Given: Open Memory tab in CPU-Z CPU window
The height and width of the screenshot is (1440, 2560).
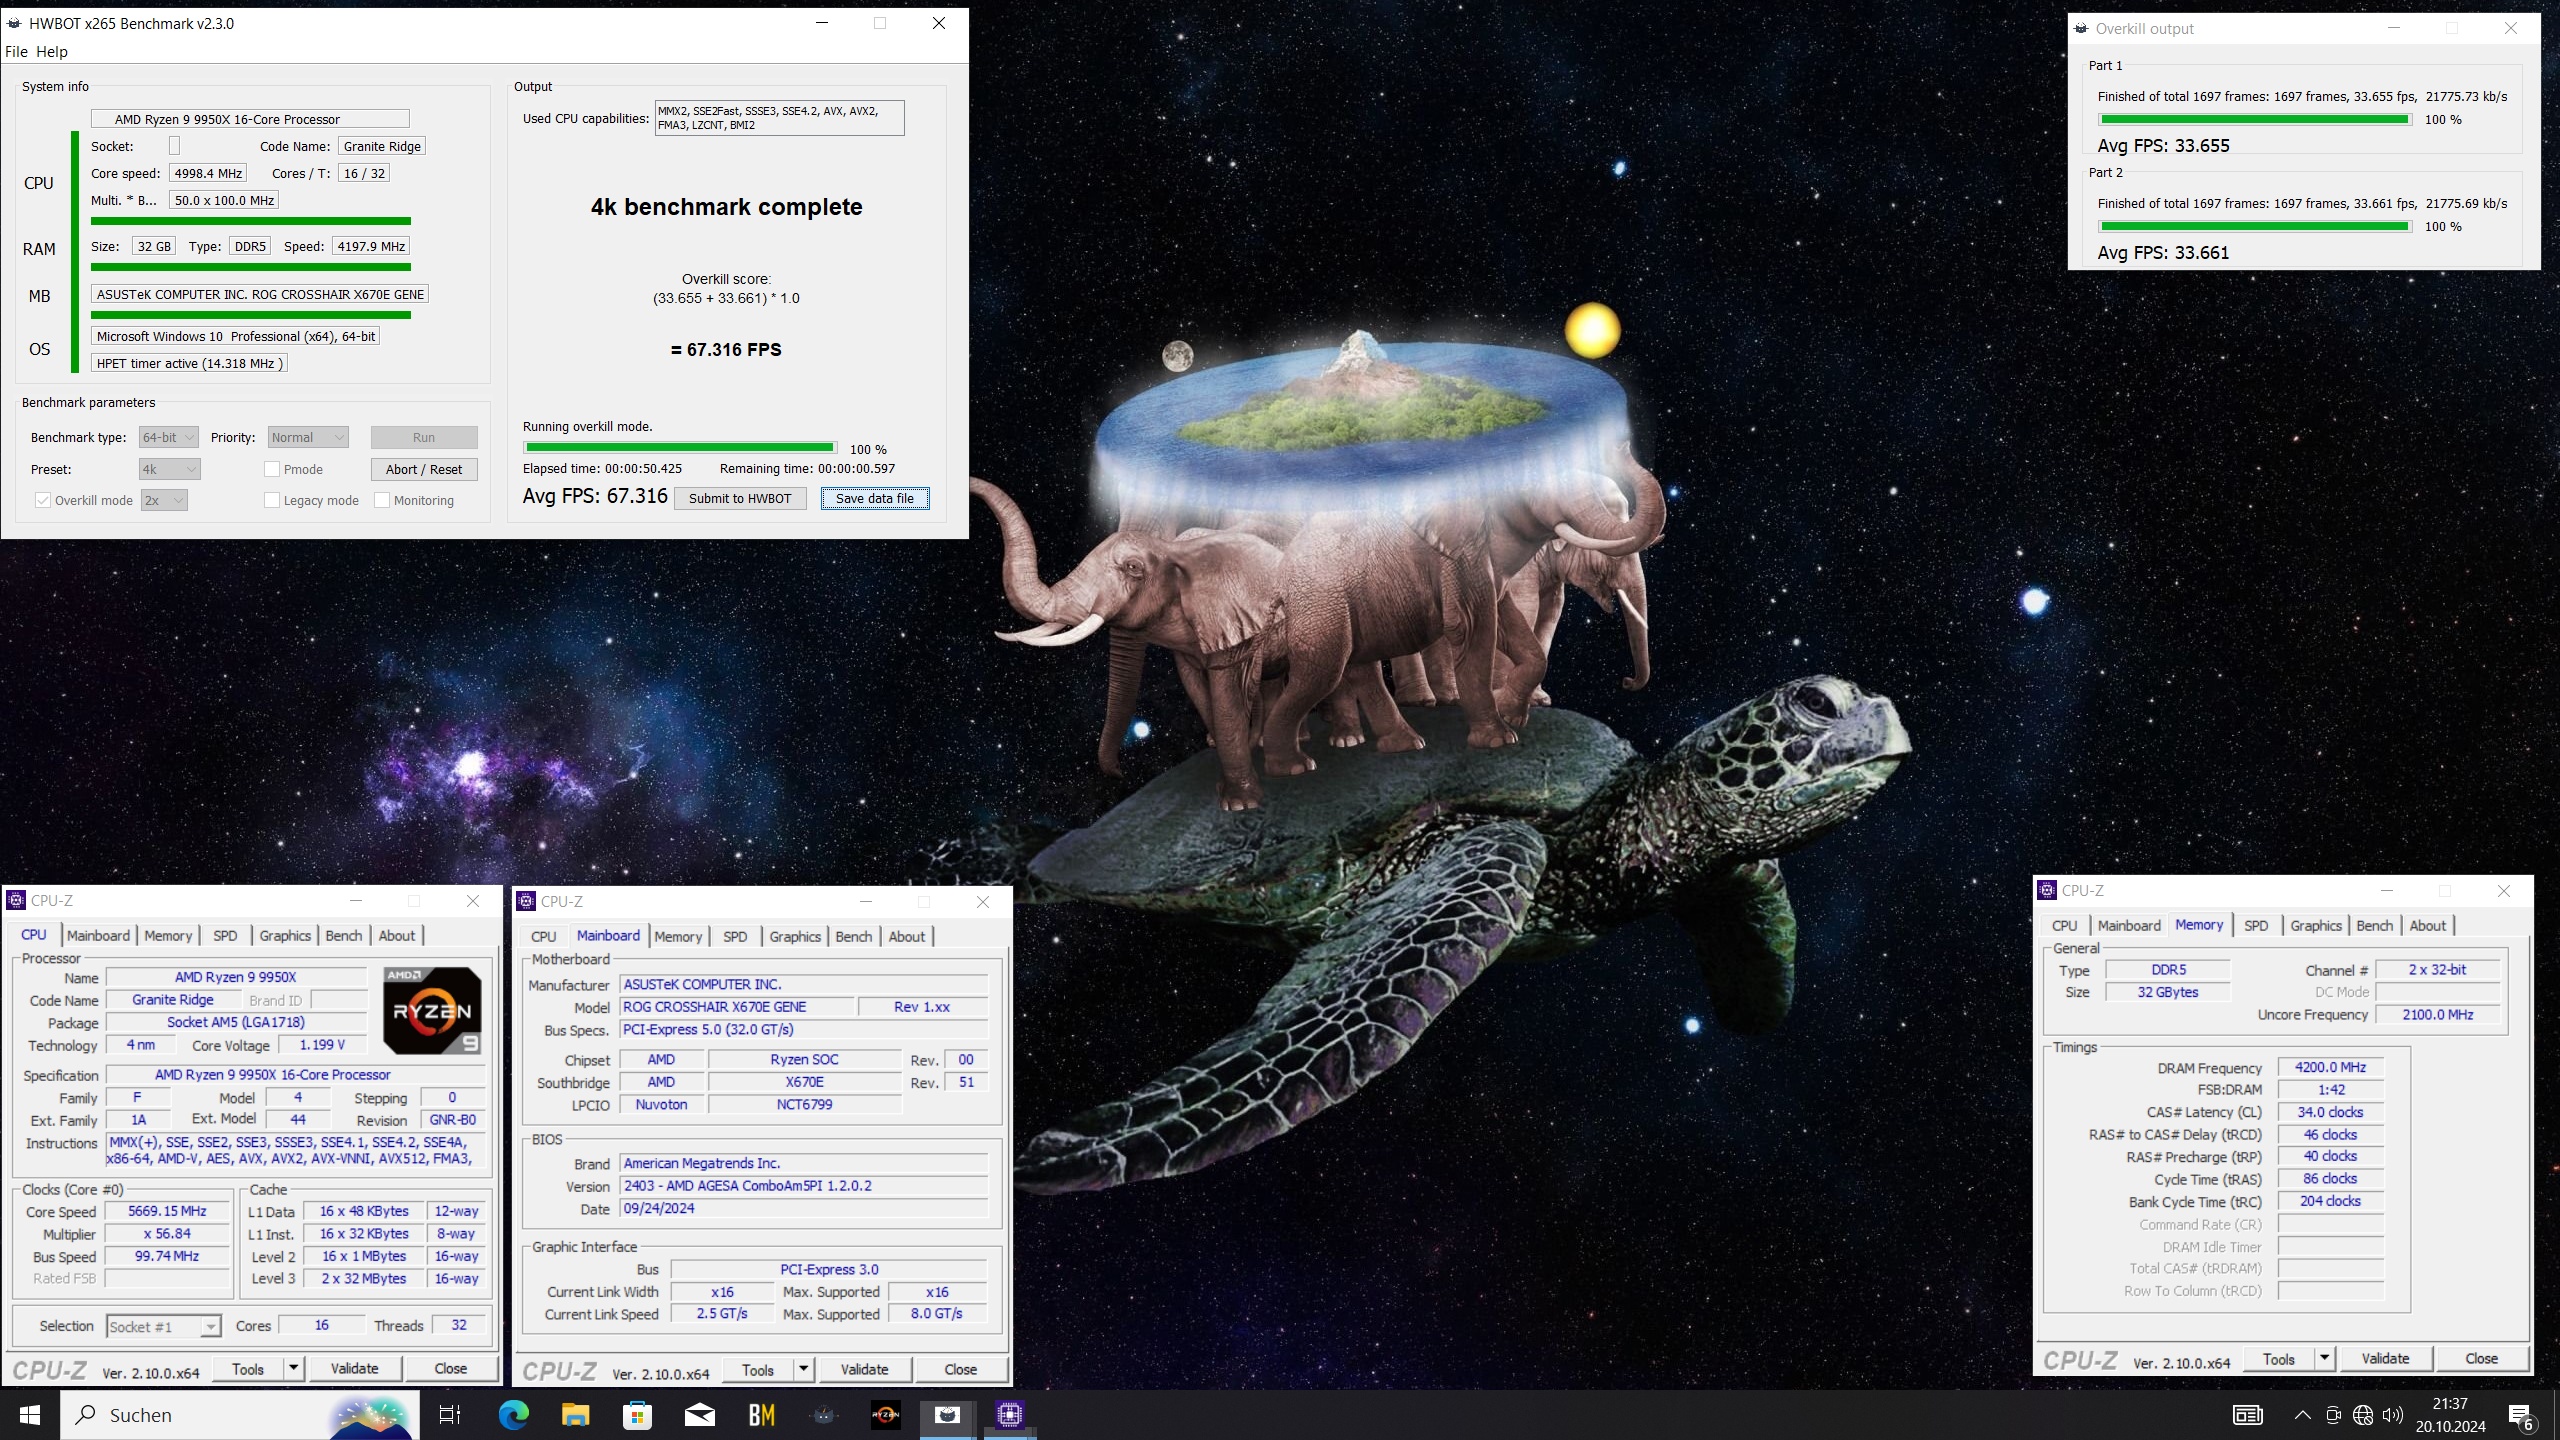Looking at the screenshot, I should pos(168,936).
